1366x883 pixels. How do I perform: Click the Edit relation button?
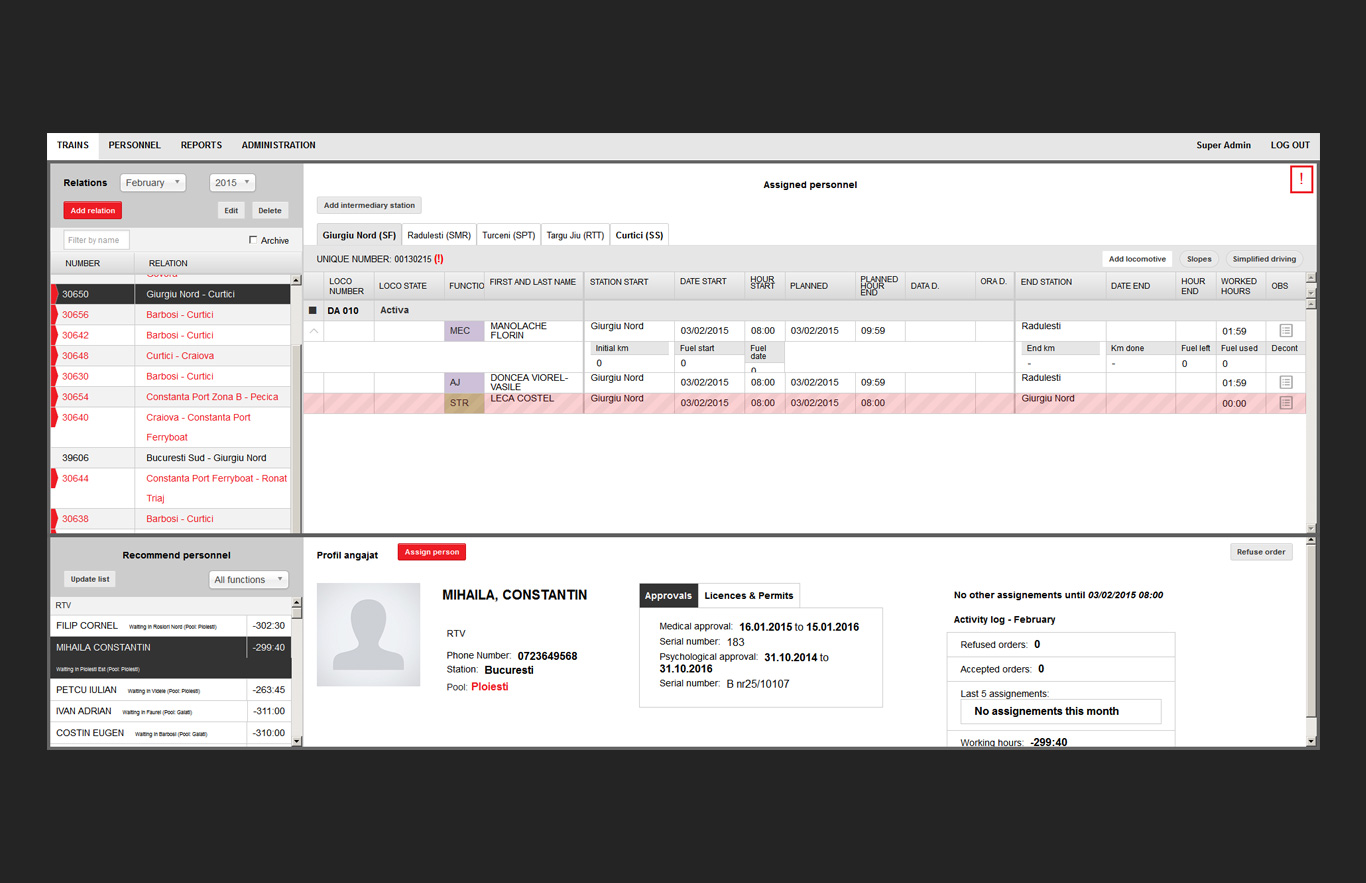231,210
